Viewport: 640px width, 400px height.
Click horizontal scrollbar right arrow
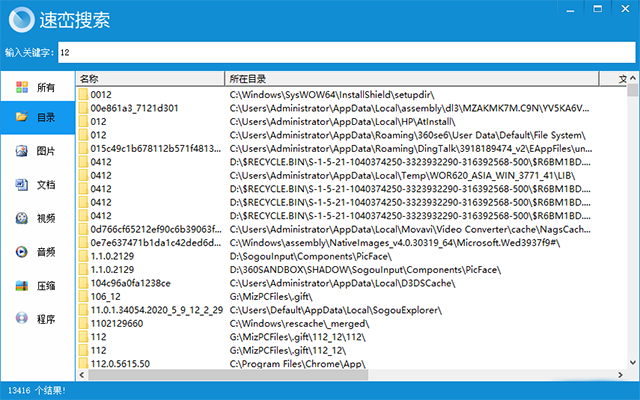pyautogui.click(x=620, y=375)
